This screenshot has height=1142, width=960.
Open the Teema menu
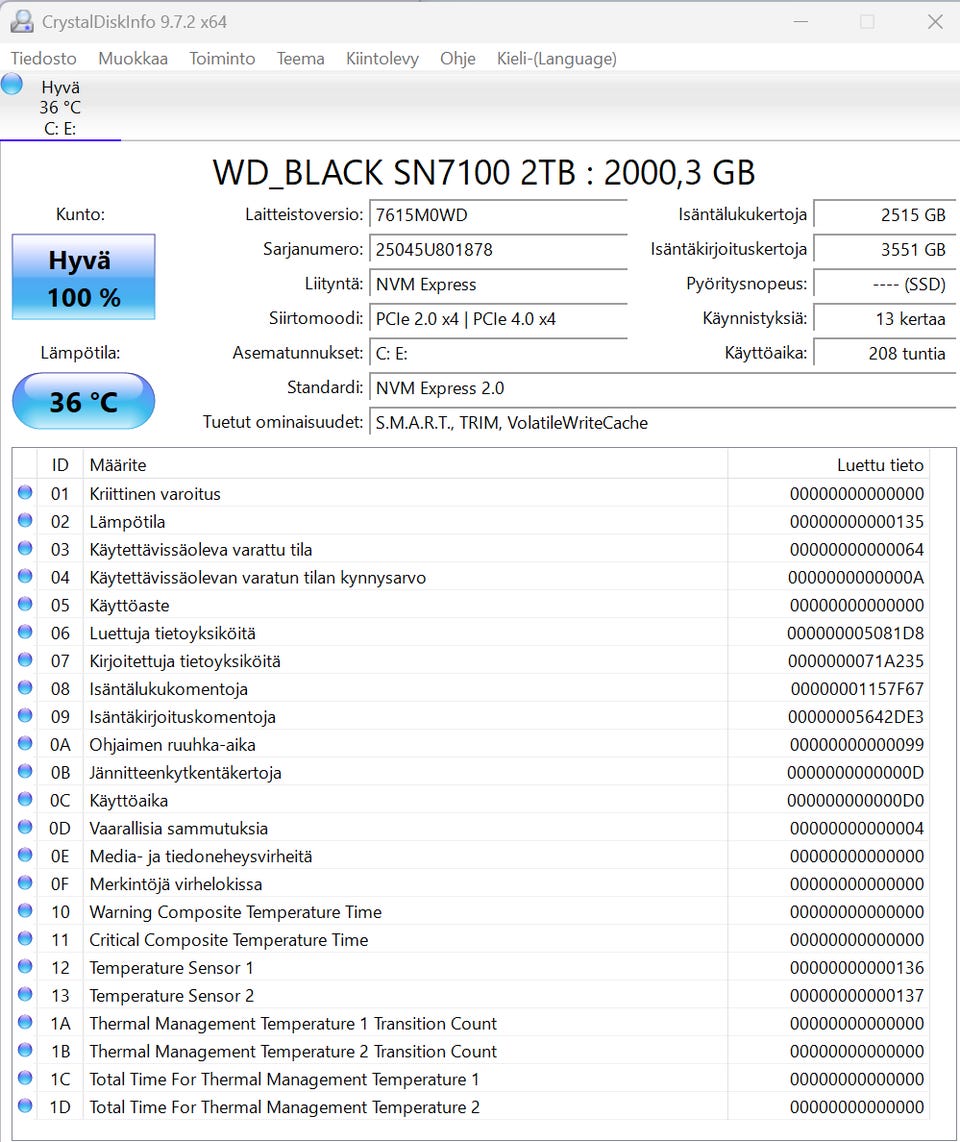click(x=300, y=58)
